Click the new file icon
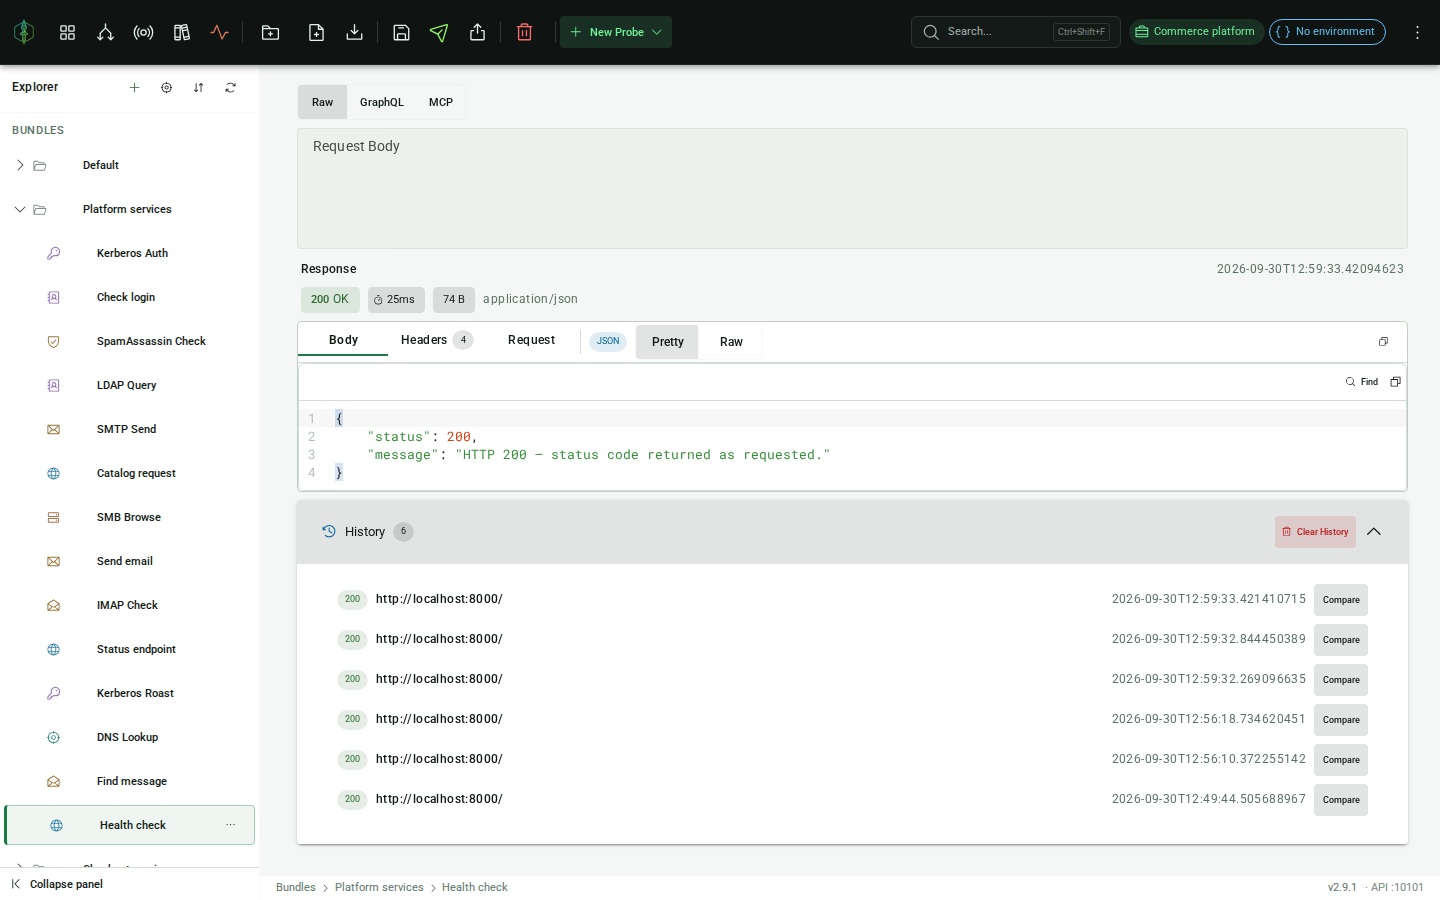Screen dimensions: 1440x900 316,32
